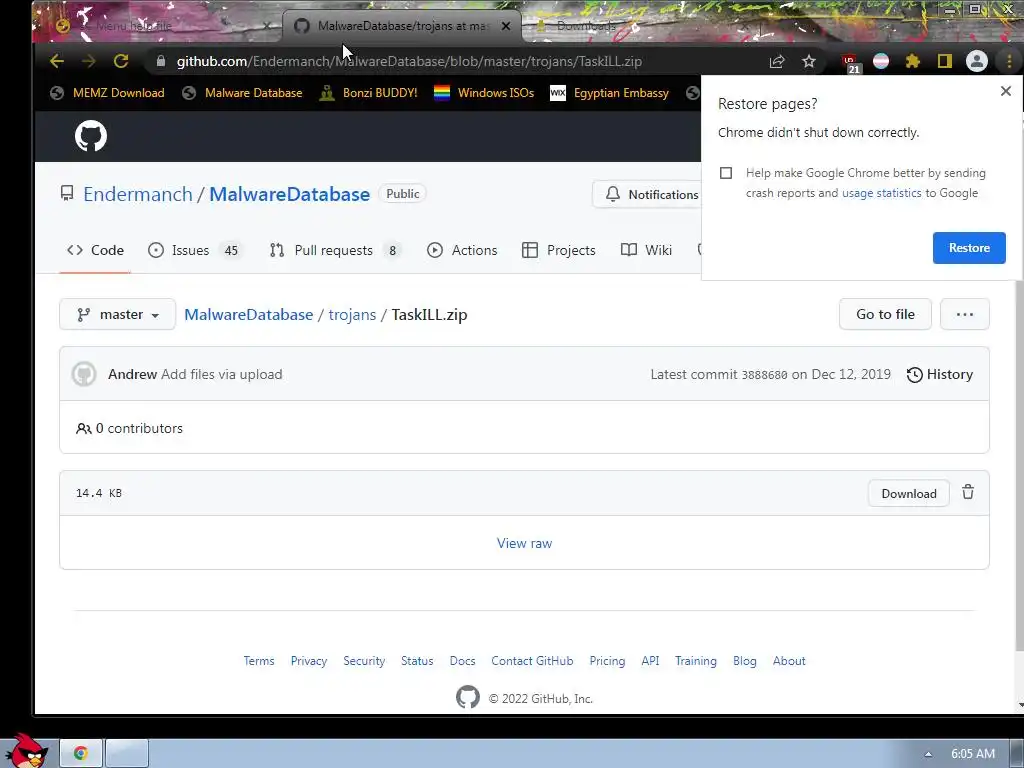Open the Egyptian Embassy bookmark
Viewport: 1024px width, 768px height.
[610, 93]
